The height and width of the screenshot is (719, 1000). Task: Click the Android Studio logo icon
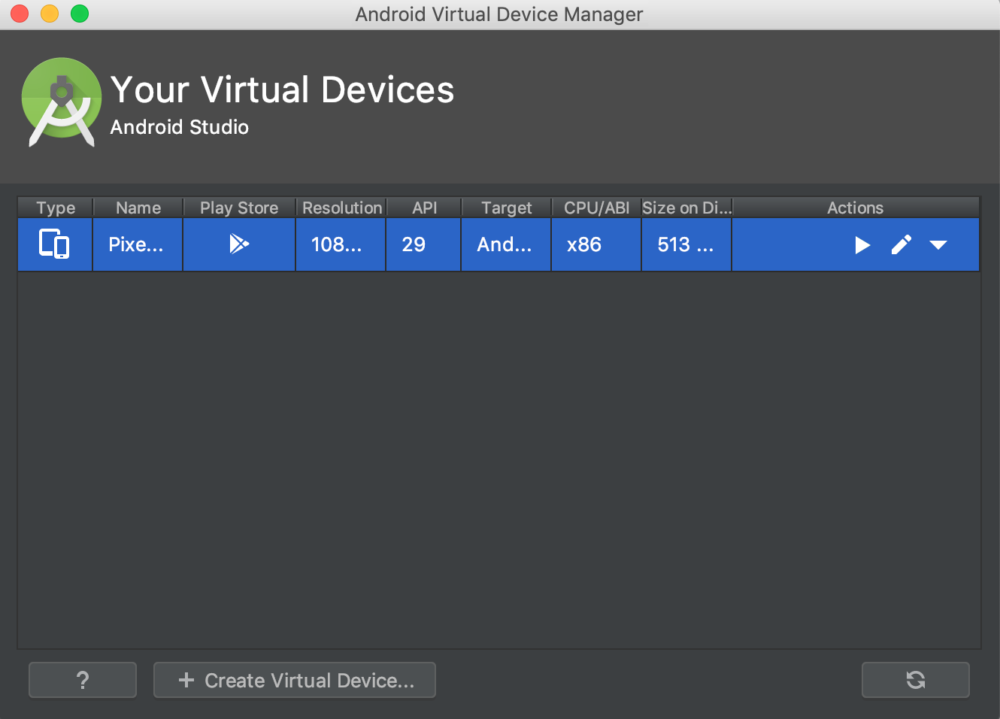[x=61, y=102]
